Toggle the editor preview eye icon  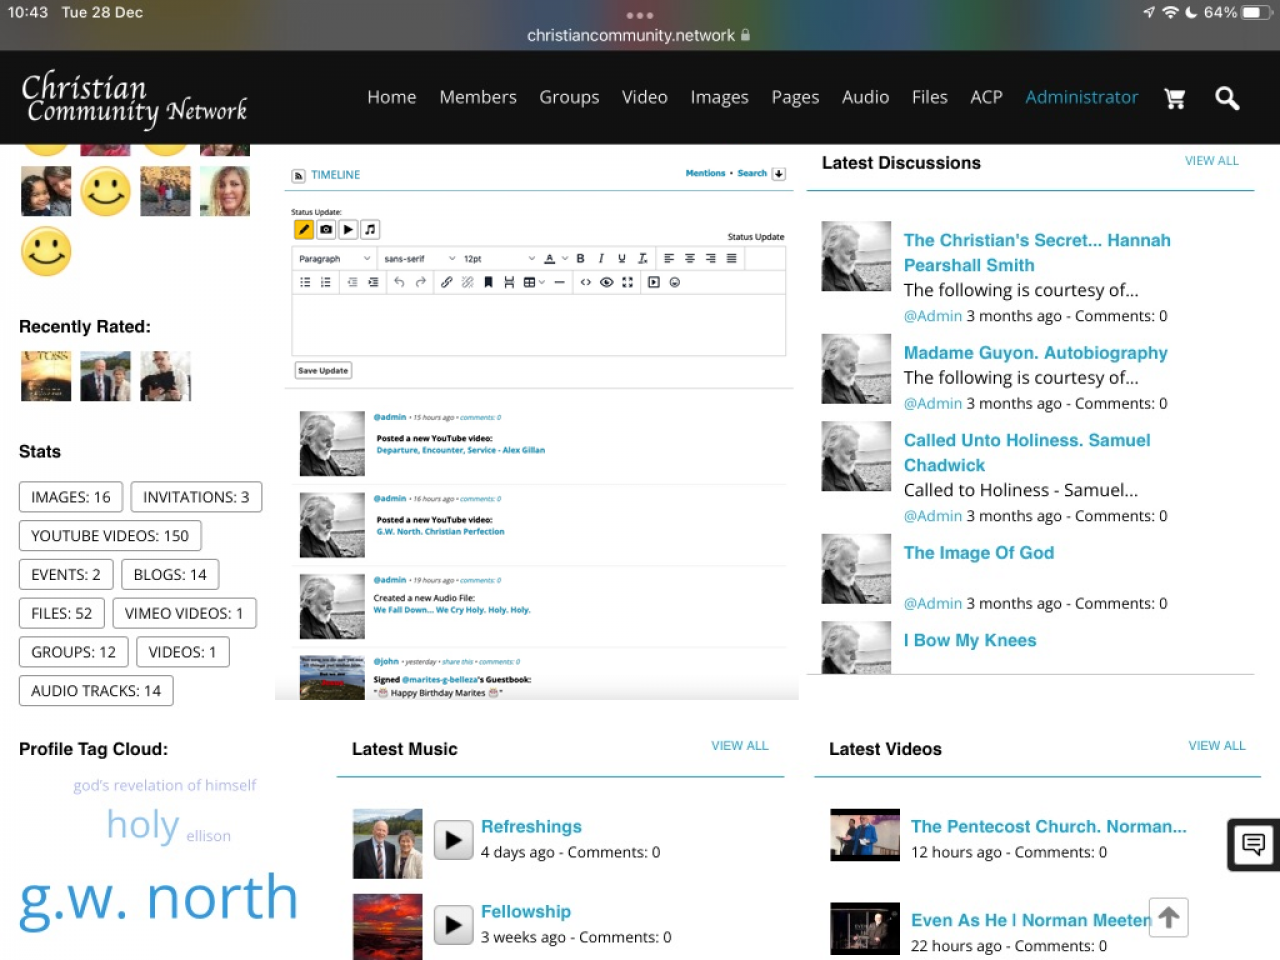click(x=606, y=283)
